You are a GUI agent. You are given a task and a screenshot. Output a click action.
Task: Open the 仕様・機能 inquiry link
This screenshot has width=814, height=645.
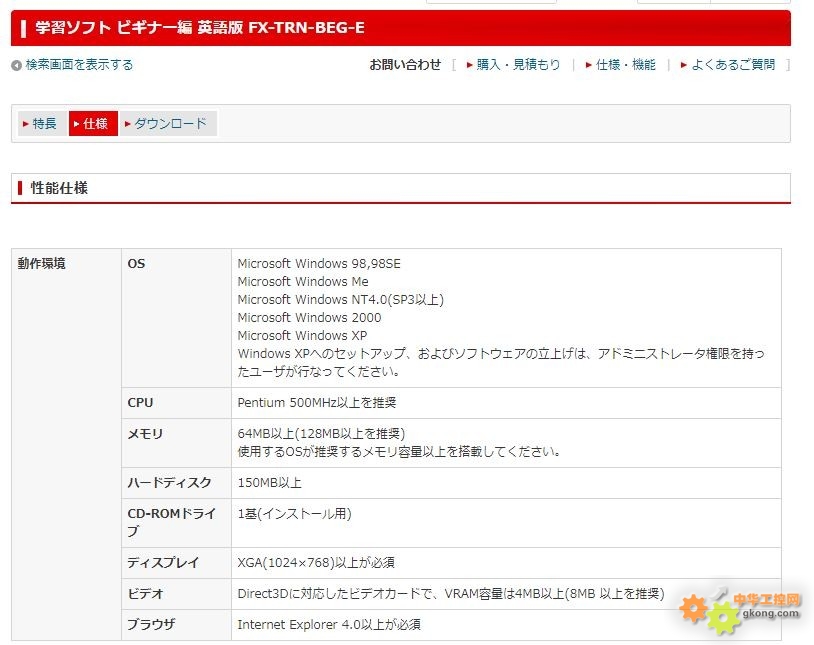[626, 64]
